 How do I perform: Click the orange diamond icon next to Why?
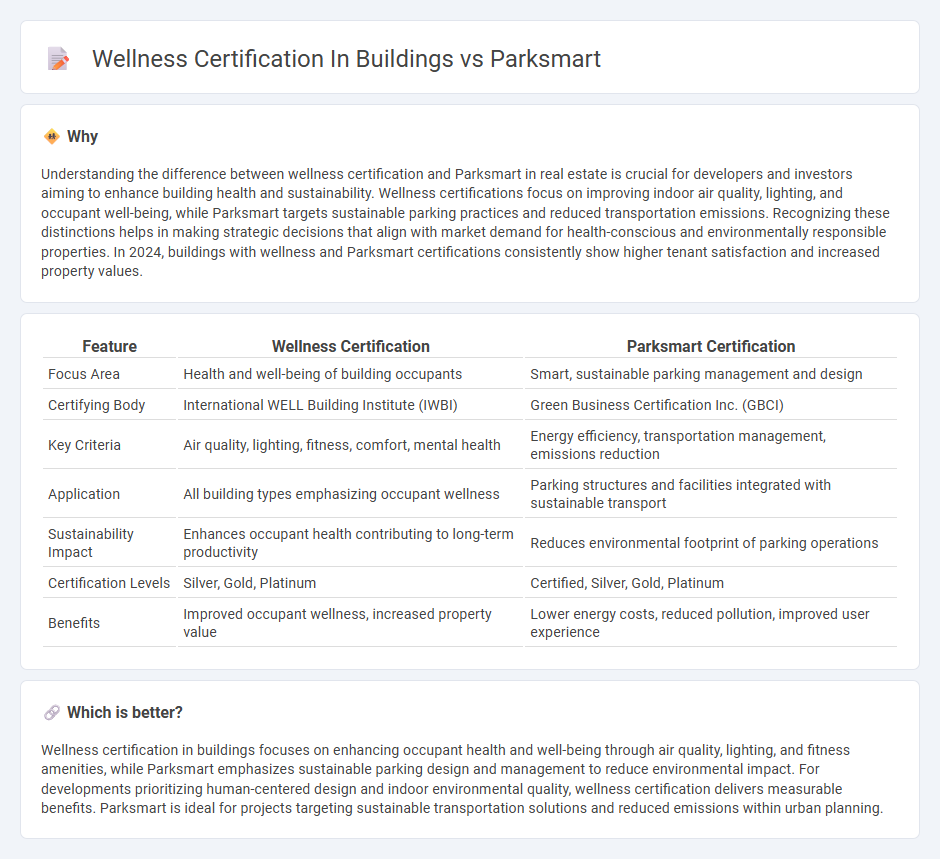52,137
